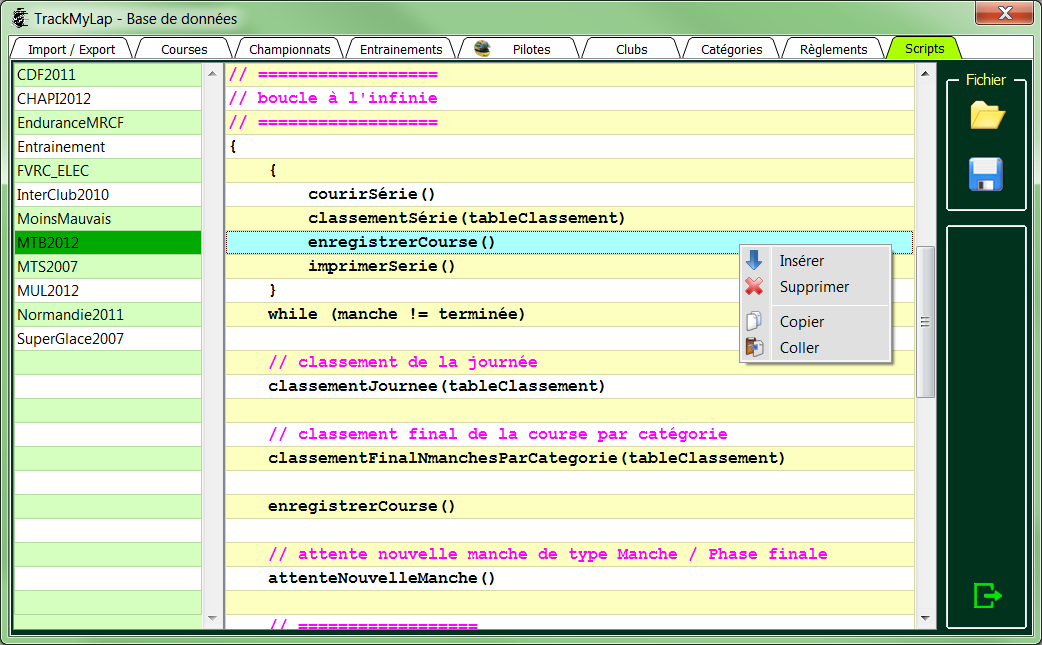Click script list scroll down arrow
Viewport: 1042px width, 645px height.
click(212, 618)
